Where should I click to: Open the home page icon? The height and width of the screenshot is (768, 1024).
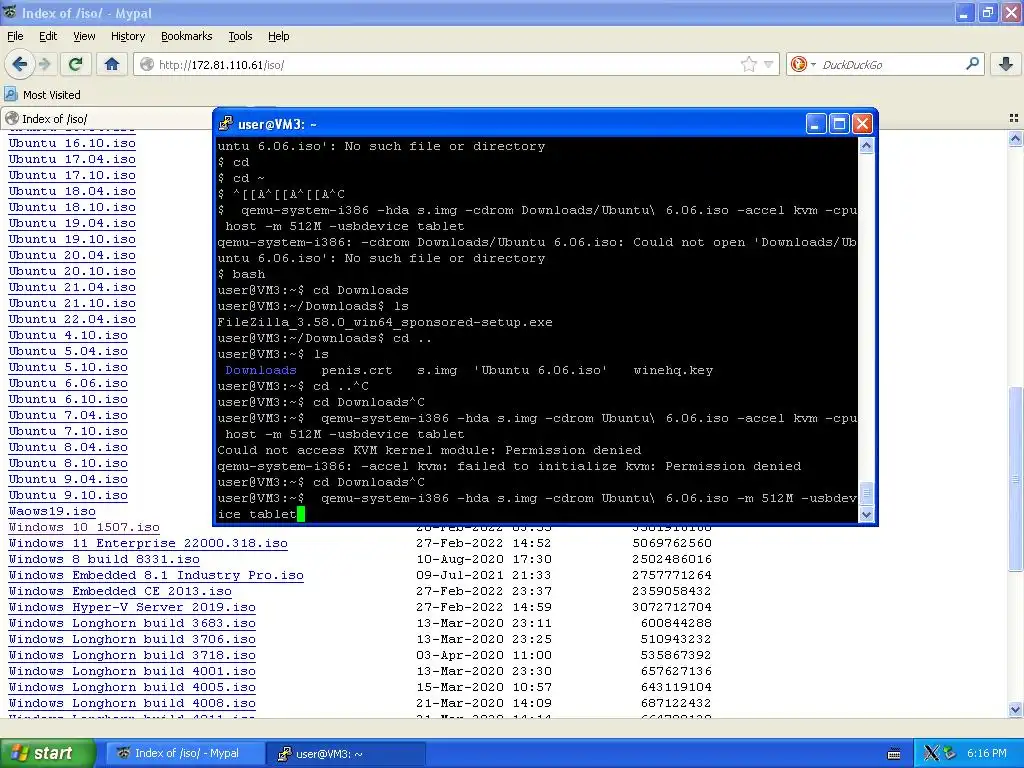pos(112,64)
